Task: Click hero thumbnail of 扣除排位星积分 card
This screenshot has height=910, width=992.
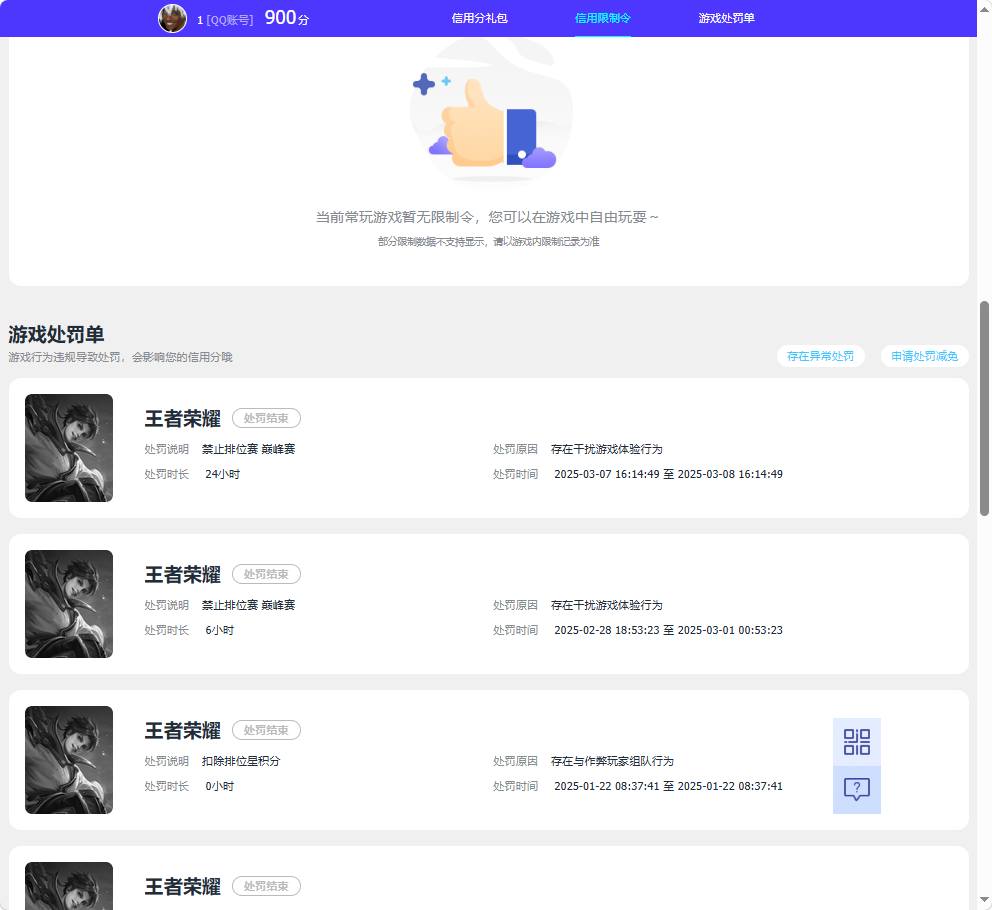Action: [69, 760]
